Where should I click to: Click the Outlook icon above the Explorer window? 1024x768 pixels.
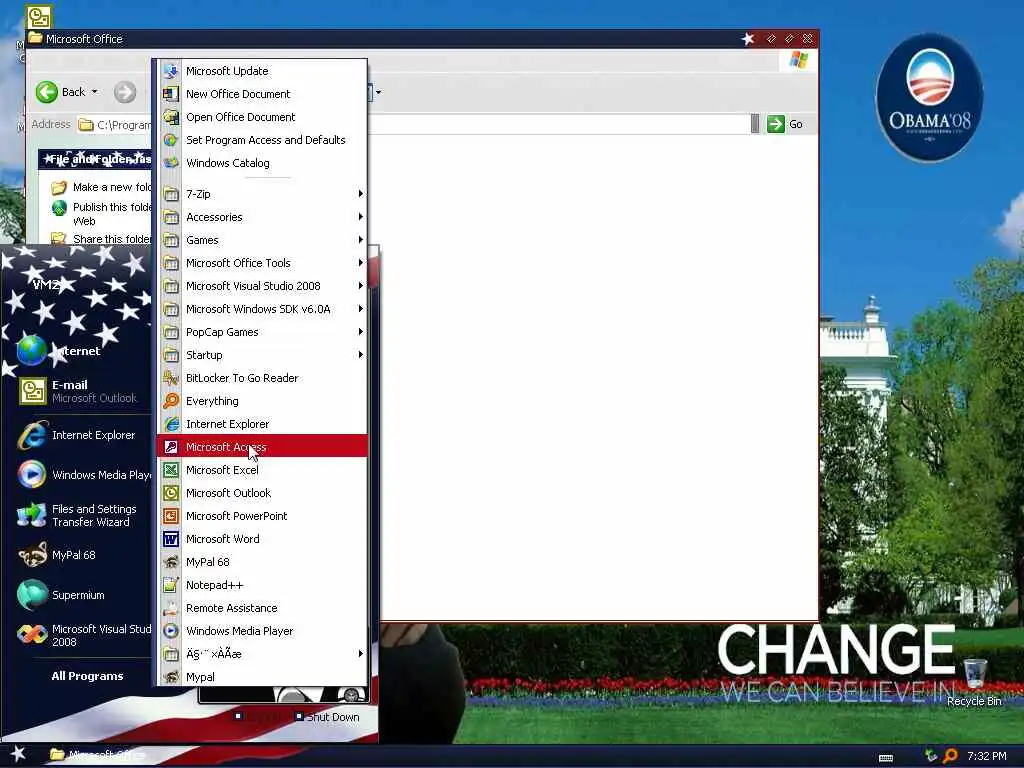39,17
